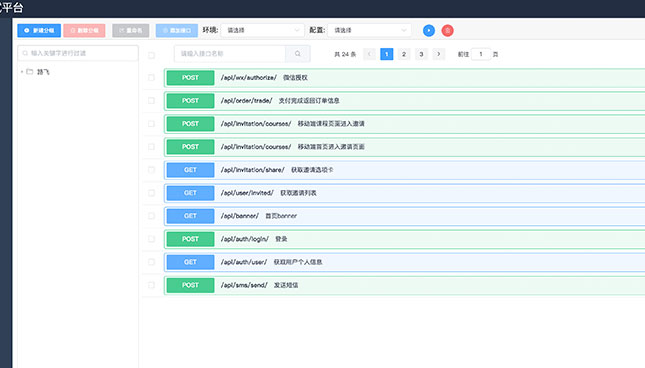Tick checkbox for /api/auth/user/ row

click(151, 262)
